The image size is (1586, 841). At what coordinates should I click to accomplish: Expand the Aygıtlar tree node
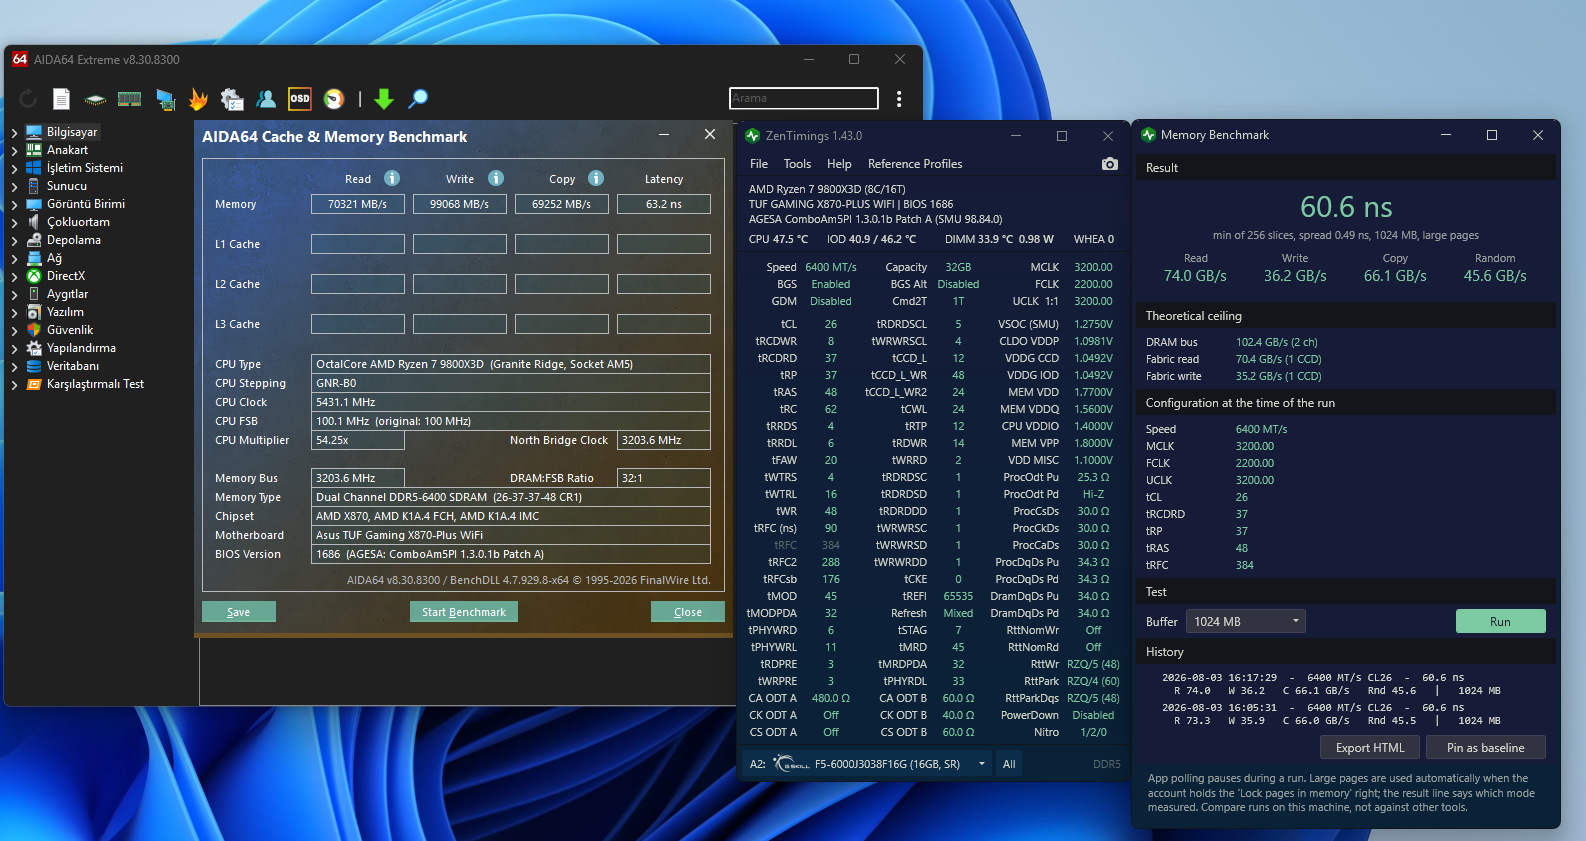click(14, 294)
